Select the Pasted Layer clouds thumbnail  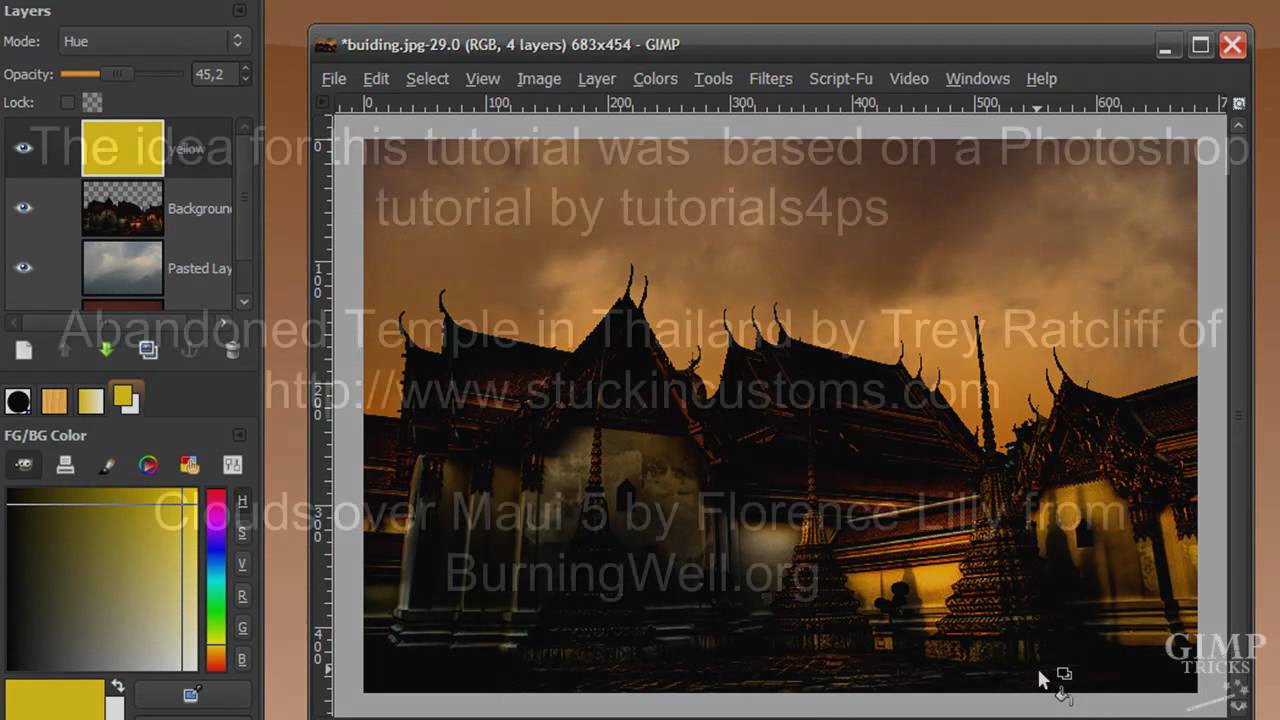(x=123, y=268)
